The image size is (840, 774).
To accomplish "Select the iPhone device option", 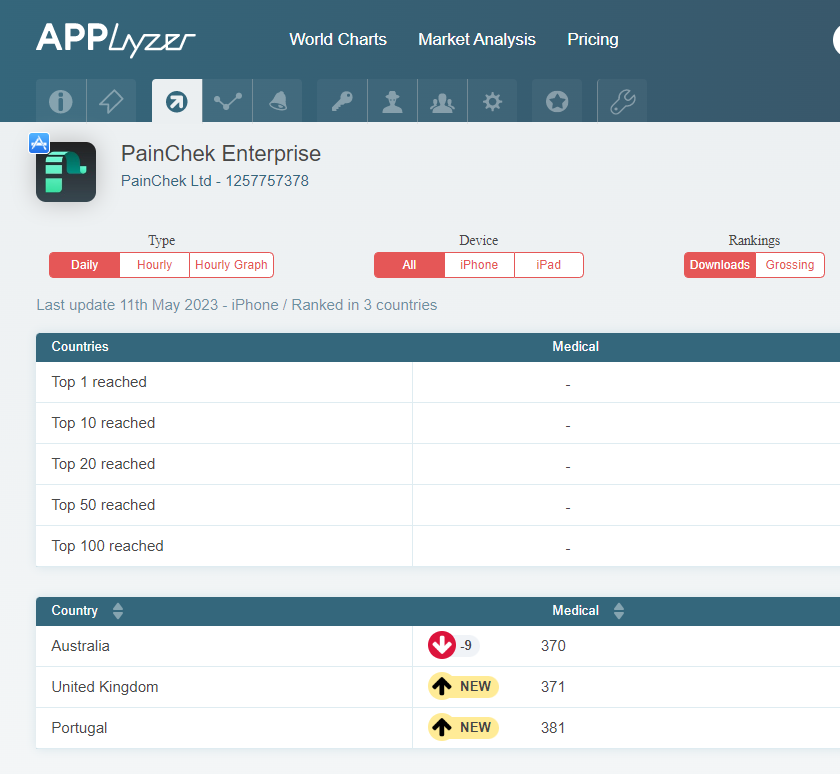I will 479,265.
